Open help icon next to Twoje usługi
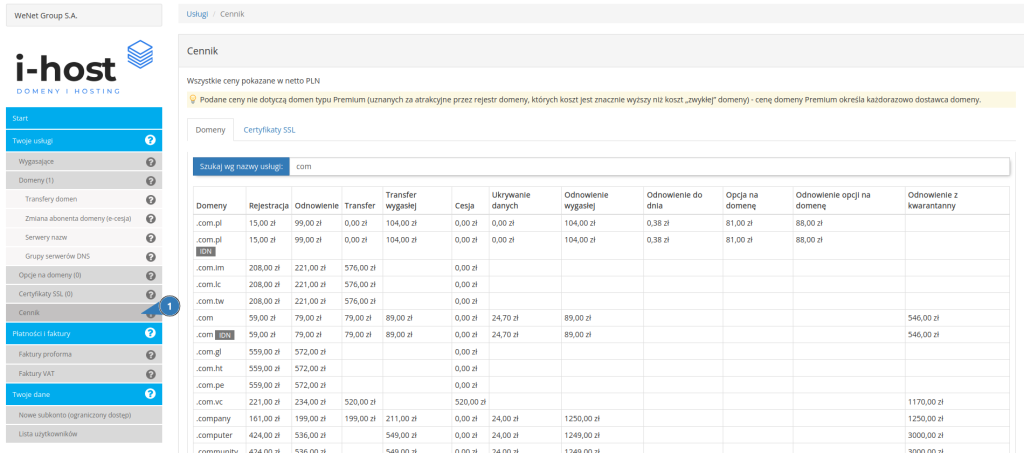Screen dimensions: 1024x453 [150, 140]
